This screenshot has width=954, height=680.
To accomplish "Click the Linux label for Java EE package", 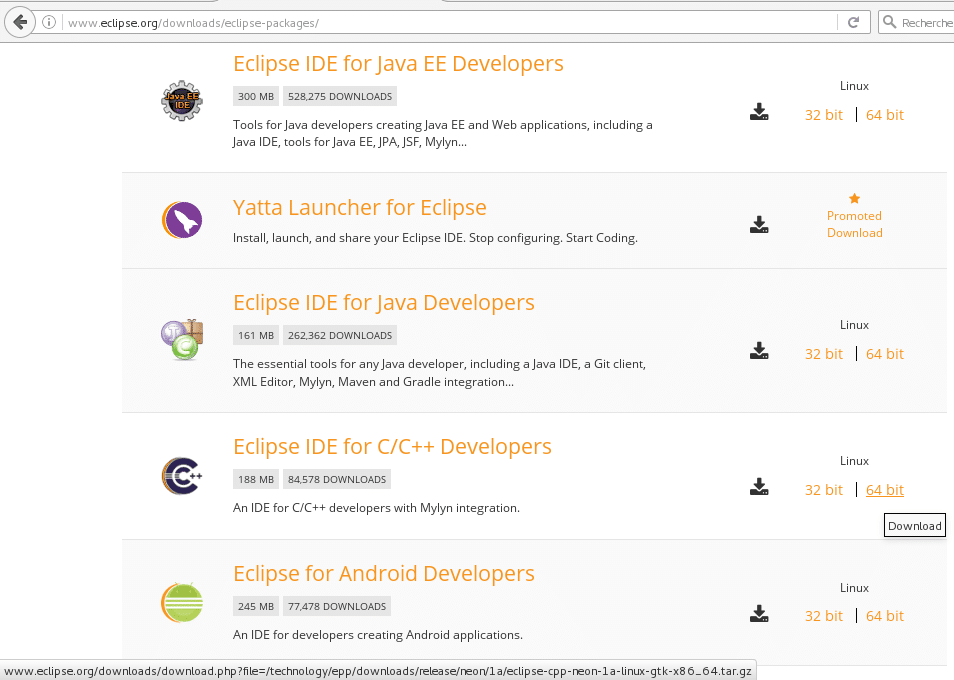I will coord(854,86).
